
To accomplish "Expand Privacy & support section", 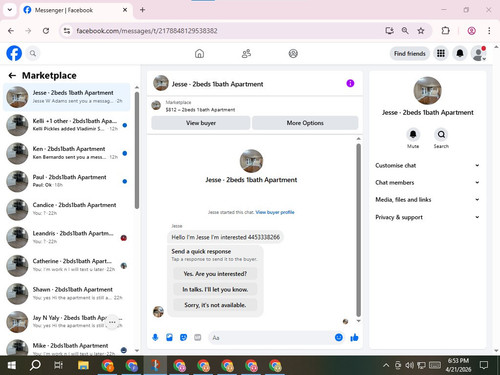I will pyautogui.click(x=427, y=217).
